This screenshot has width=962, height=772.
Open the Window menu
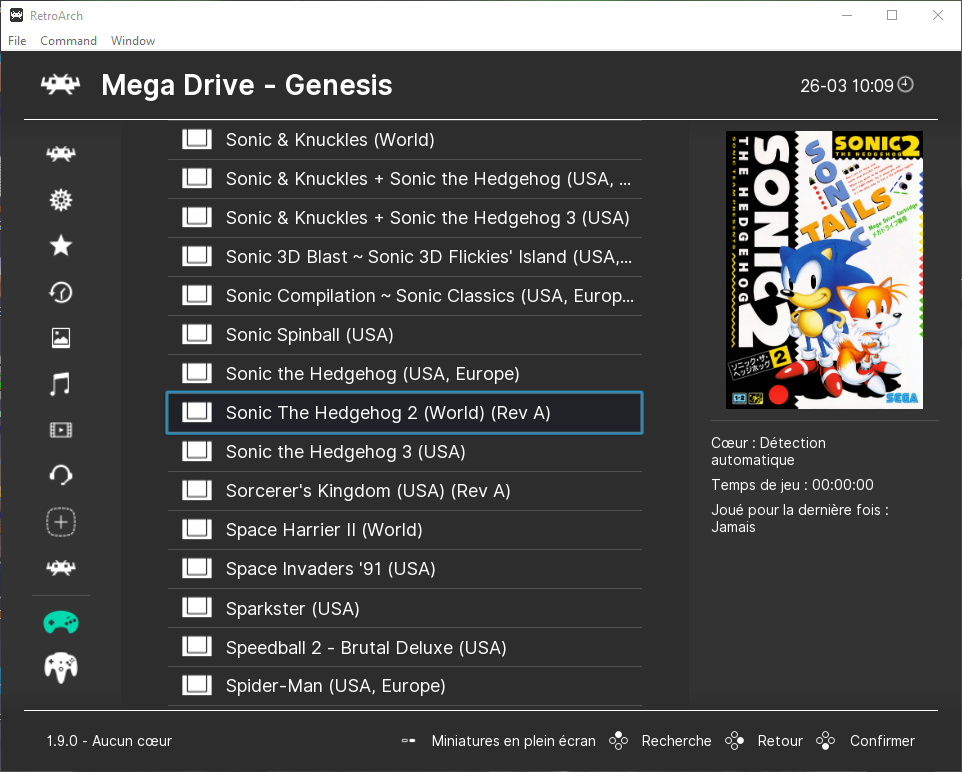133,41
